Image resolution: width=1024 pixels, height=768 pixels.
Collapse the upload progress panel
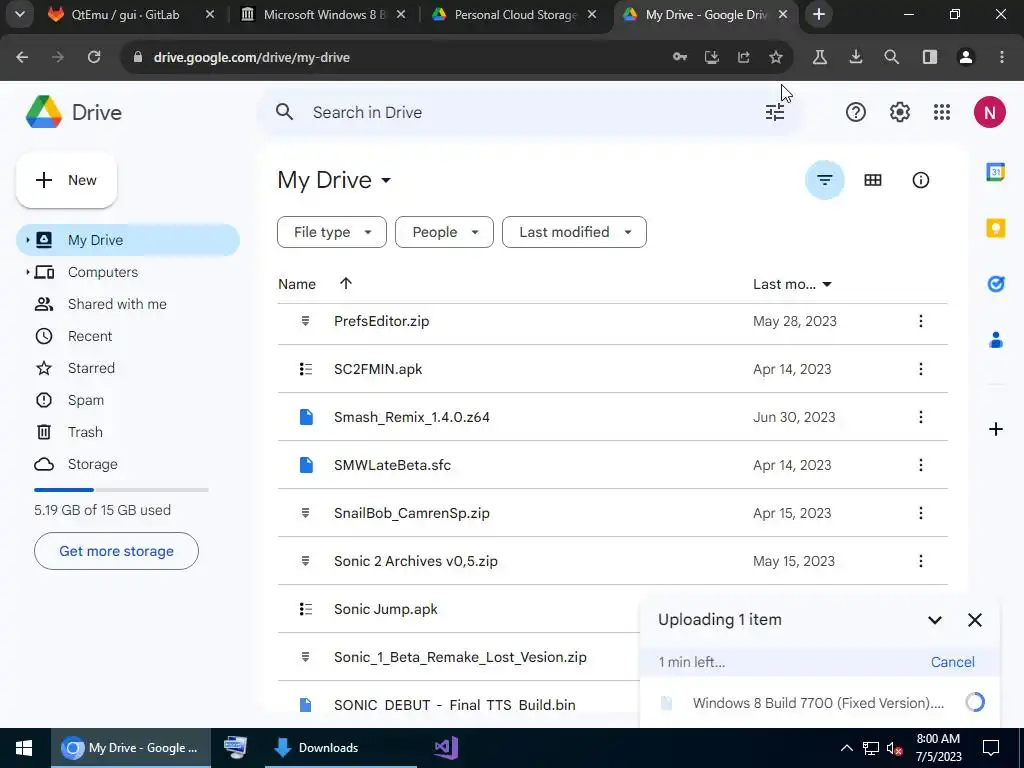pos(935,620)
